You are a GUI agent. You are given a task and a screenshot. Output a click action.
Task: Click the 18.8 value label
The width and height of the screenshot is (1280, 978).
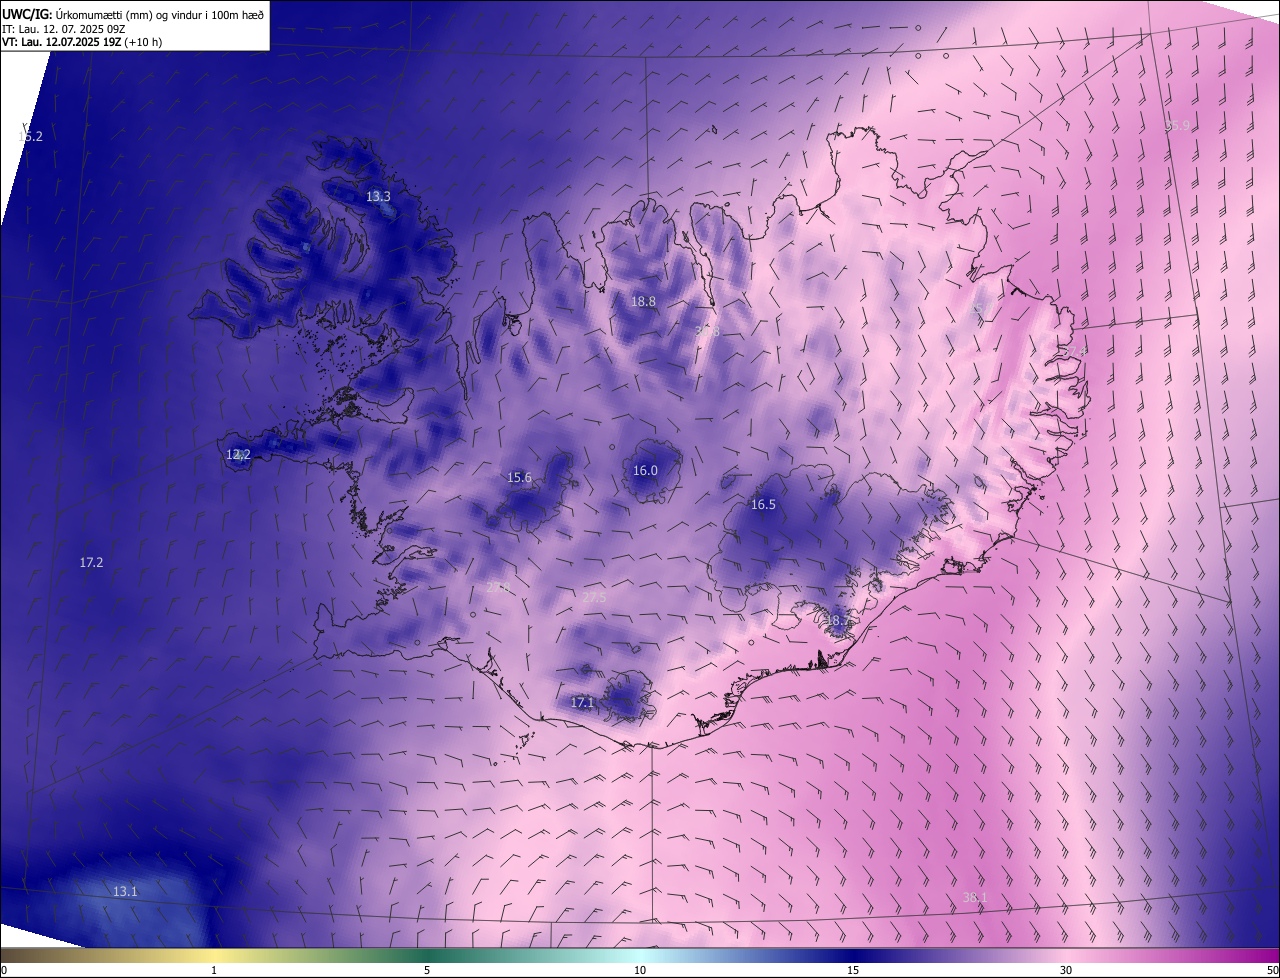643,301
